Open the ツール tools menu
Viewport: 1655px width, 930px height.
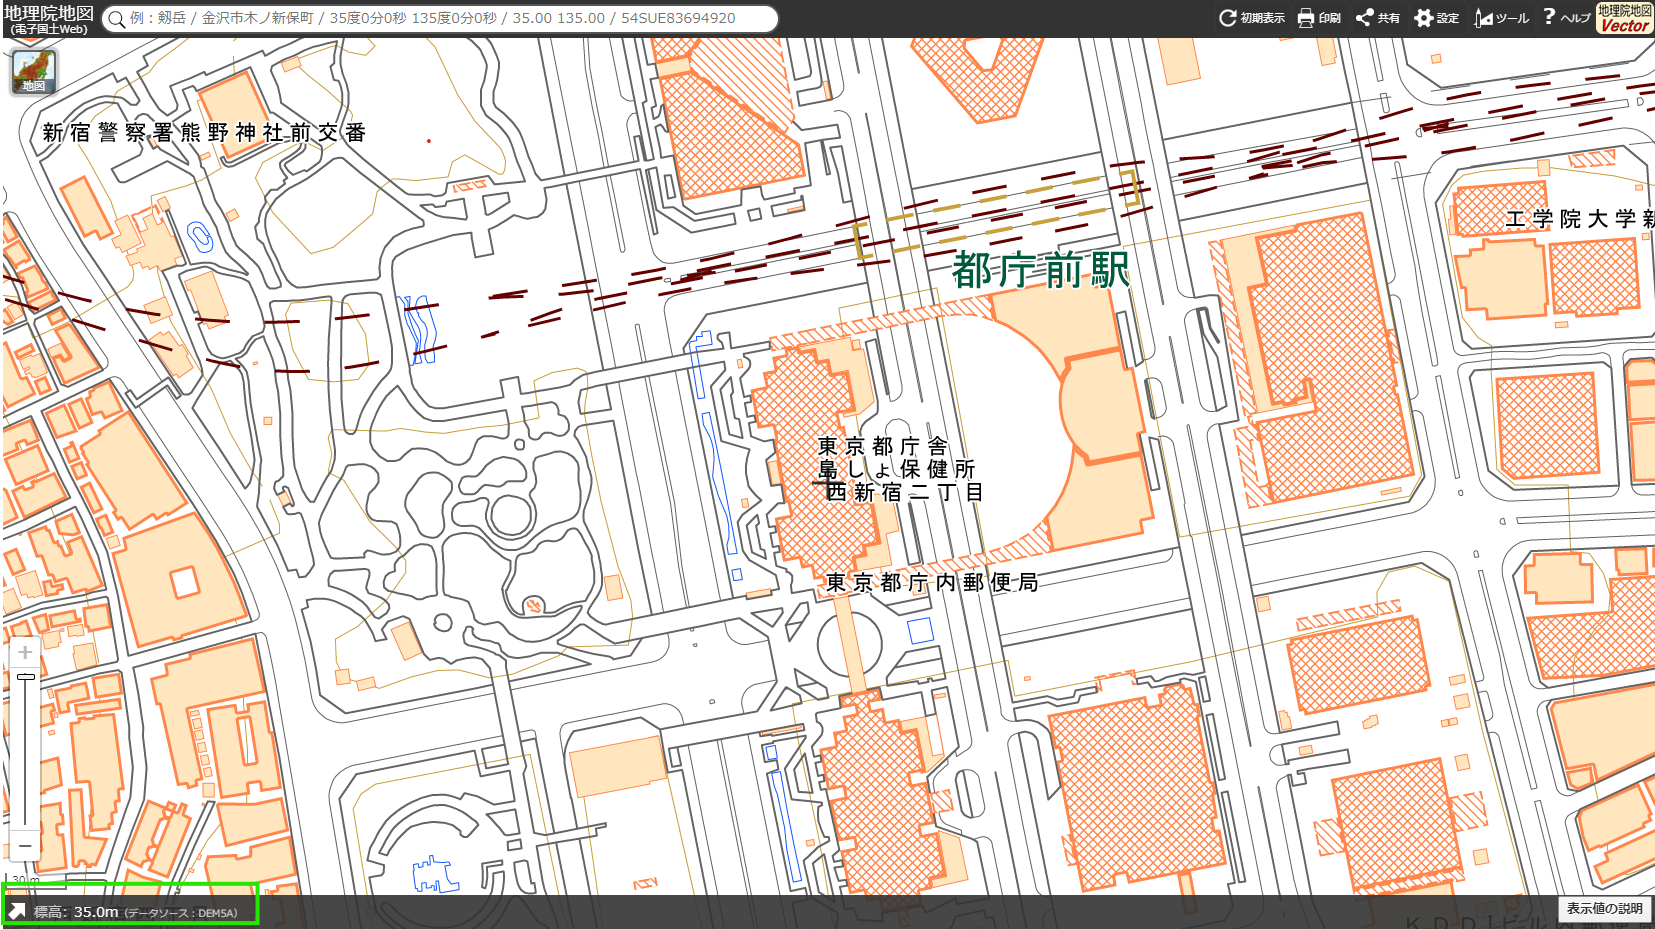(1501, 18)
